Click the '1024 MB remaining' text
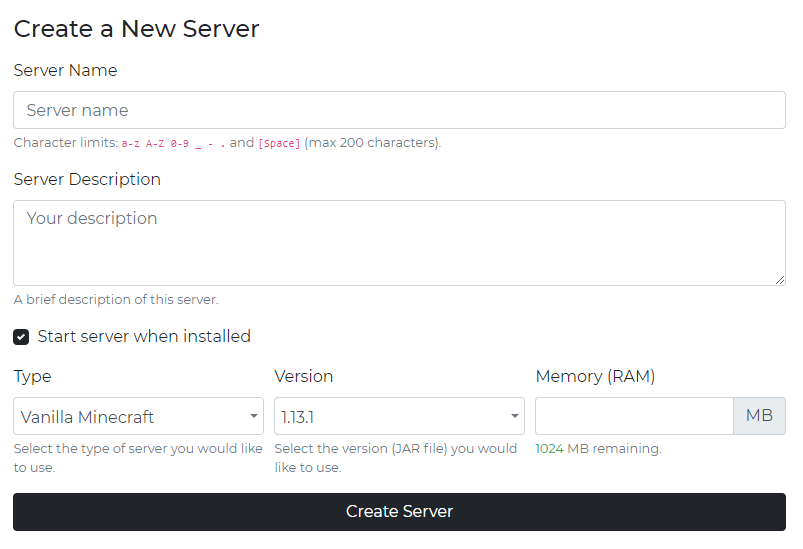The width and height of the screenshot is (803, 549). coord(598,449)
